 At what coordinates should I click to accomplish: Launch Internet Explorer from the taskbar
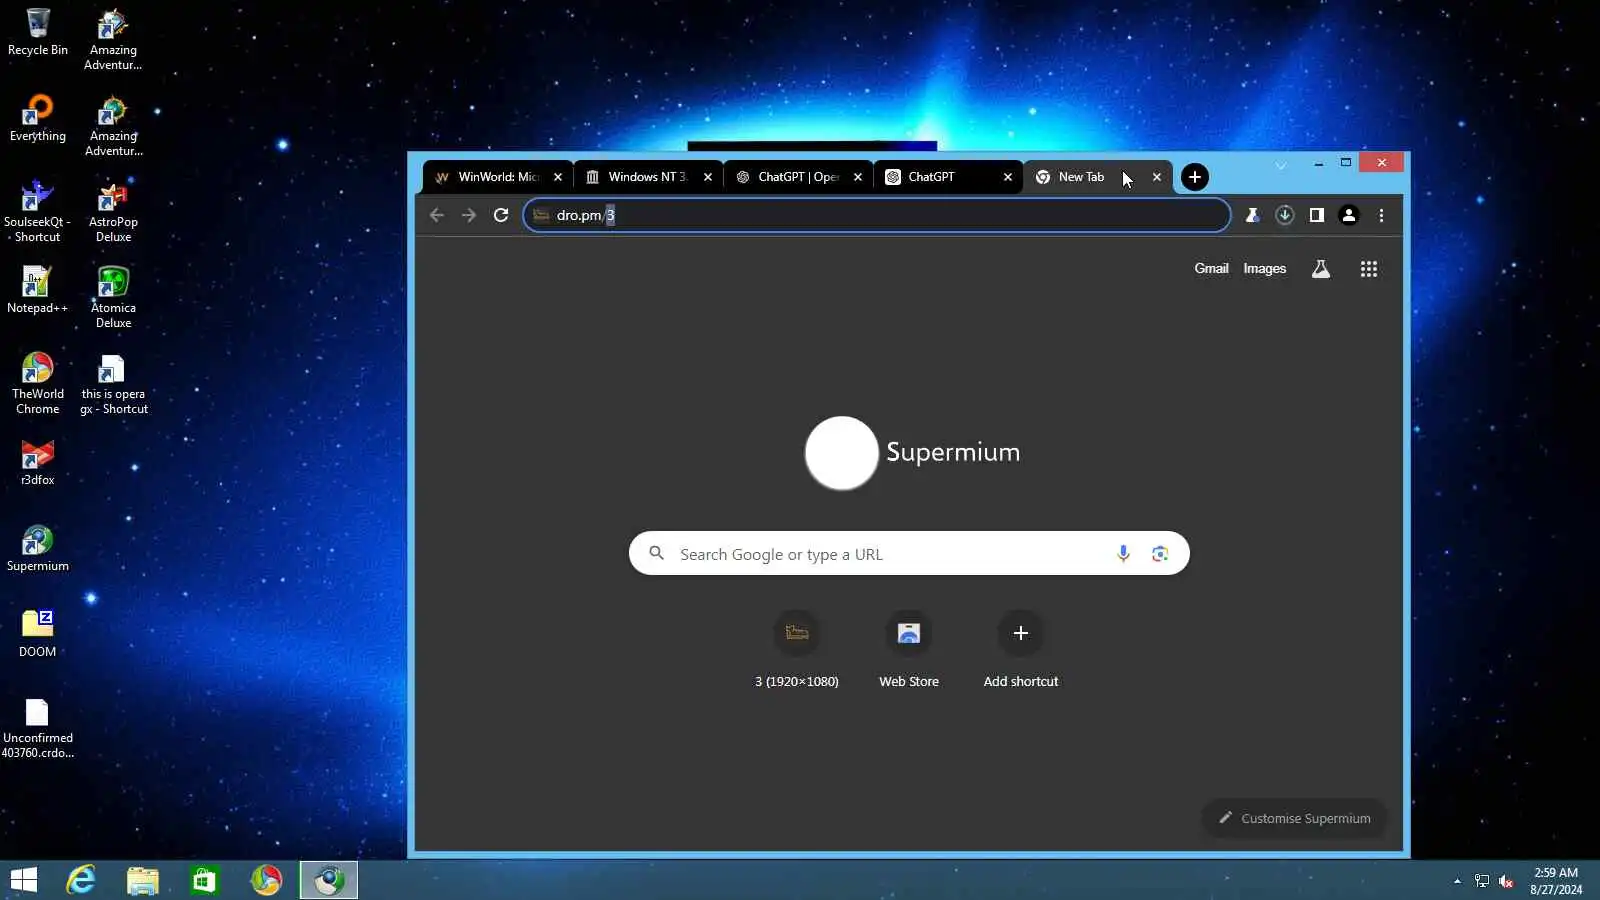(81, 880)
